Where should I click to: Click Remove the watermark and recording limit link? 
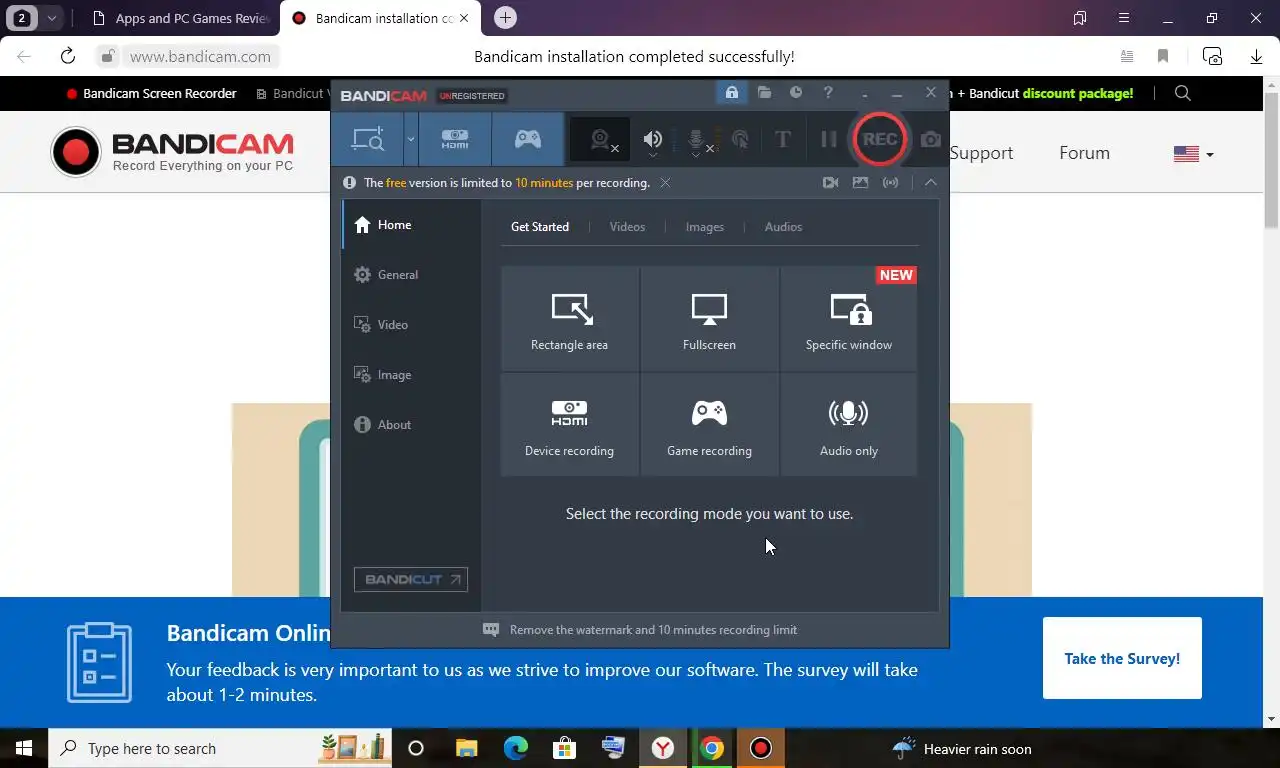pos(653,630)
